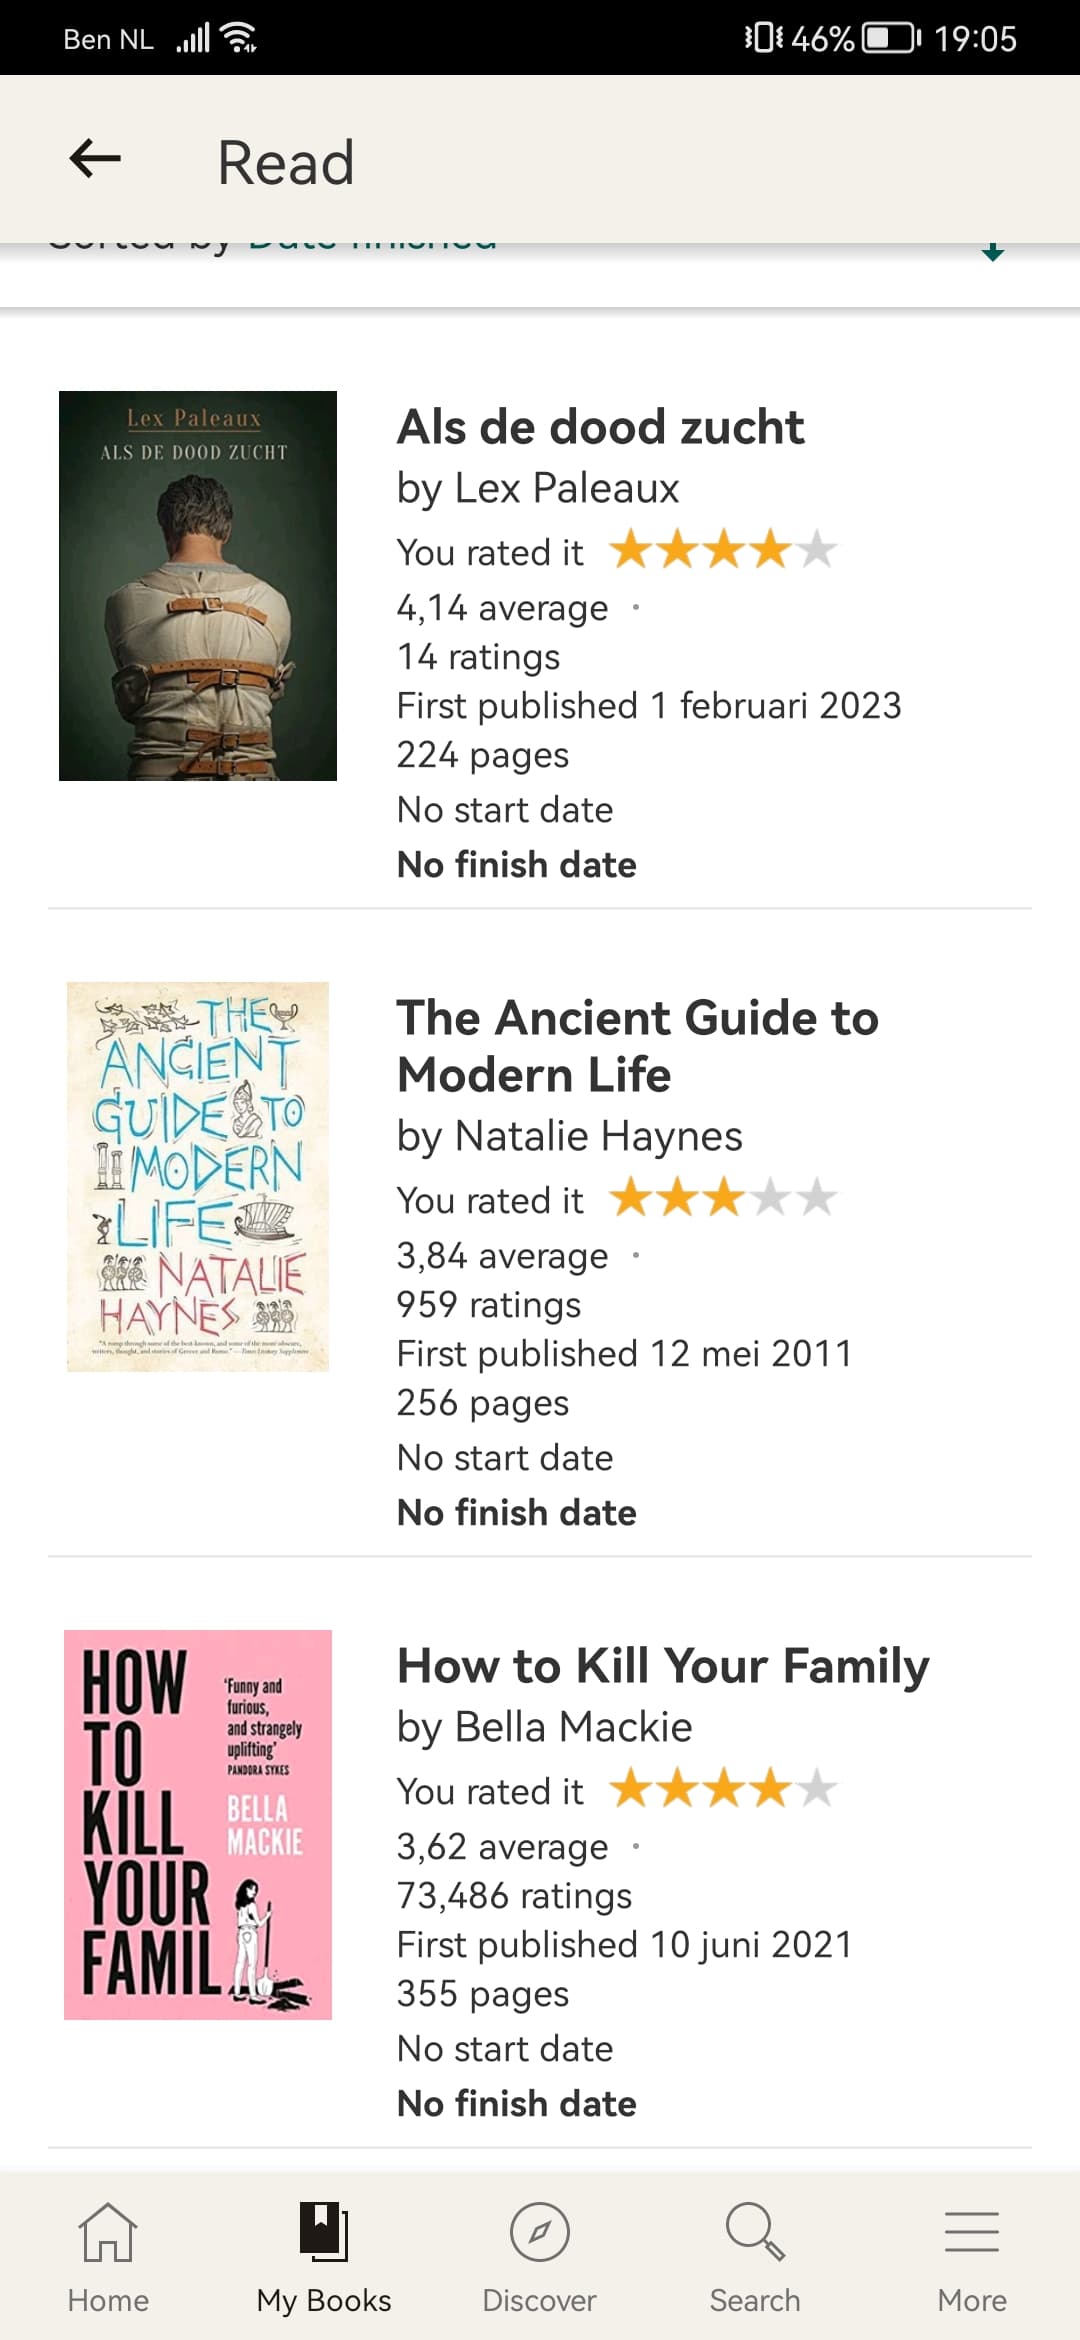This screenshot has height=2340, width=1080.
Task: Toggle sort direction arrow icon
Action: click(x=992, y=250)
